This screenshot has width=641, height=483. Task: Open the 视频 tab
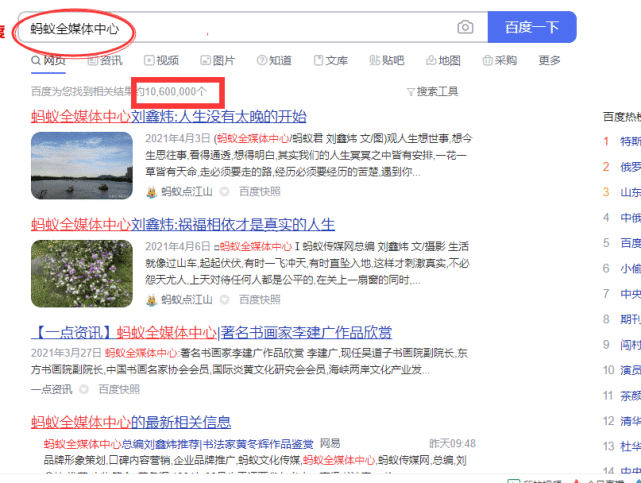click(x=161, y=60)
